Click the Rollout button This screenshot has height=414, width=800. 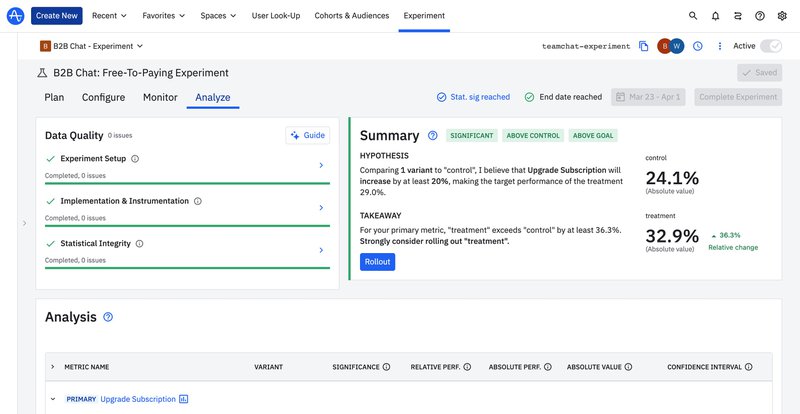tap(377, 262)
